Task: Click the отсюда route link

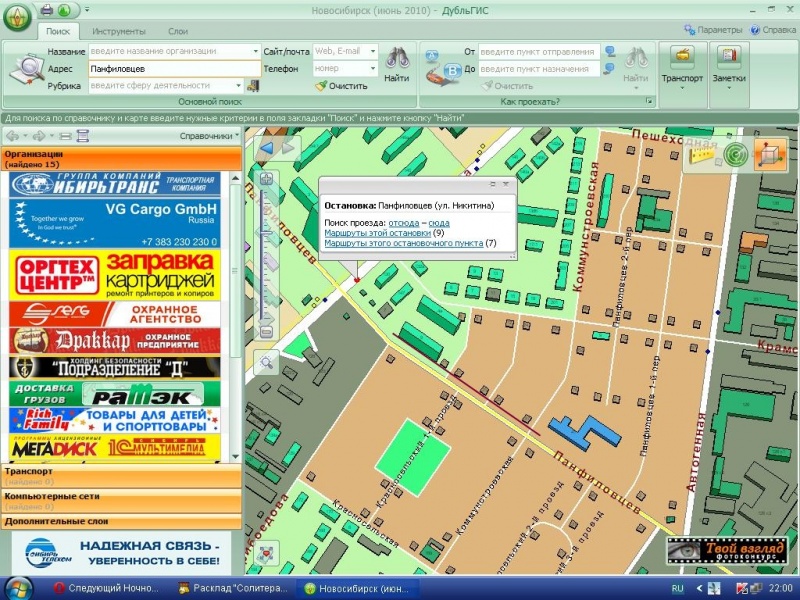Action: coord(404,223)
